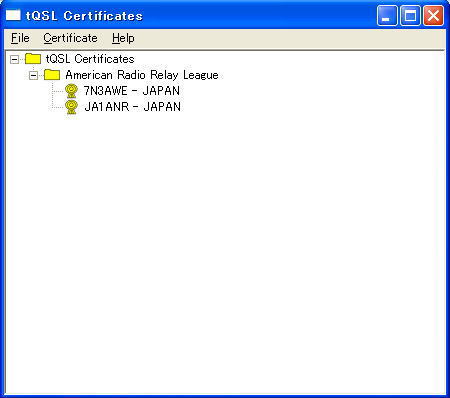Viewport: 450px width, 398px height.
Task: Select the 7N3AWE - JAPAN certificate
Action: pos(132,91)
